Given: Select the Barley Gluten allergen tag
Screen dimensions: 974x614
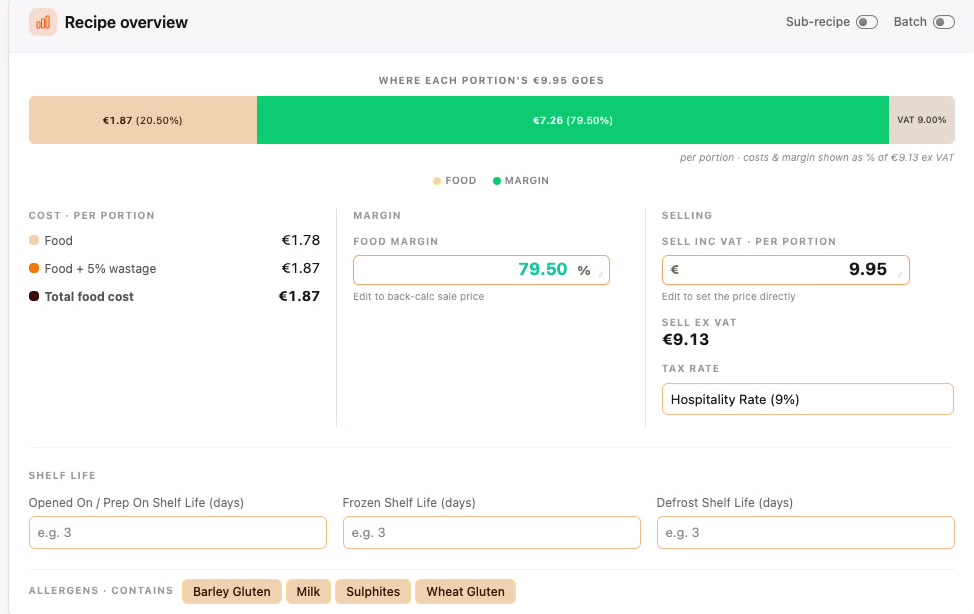Looking at the screenshot, I should pyautogui.click(x=232, y=592).
